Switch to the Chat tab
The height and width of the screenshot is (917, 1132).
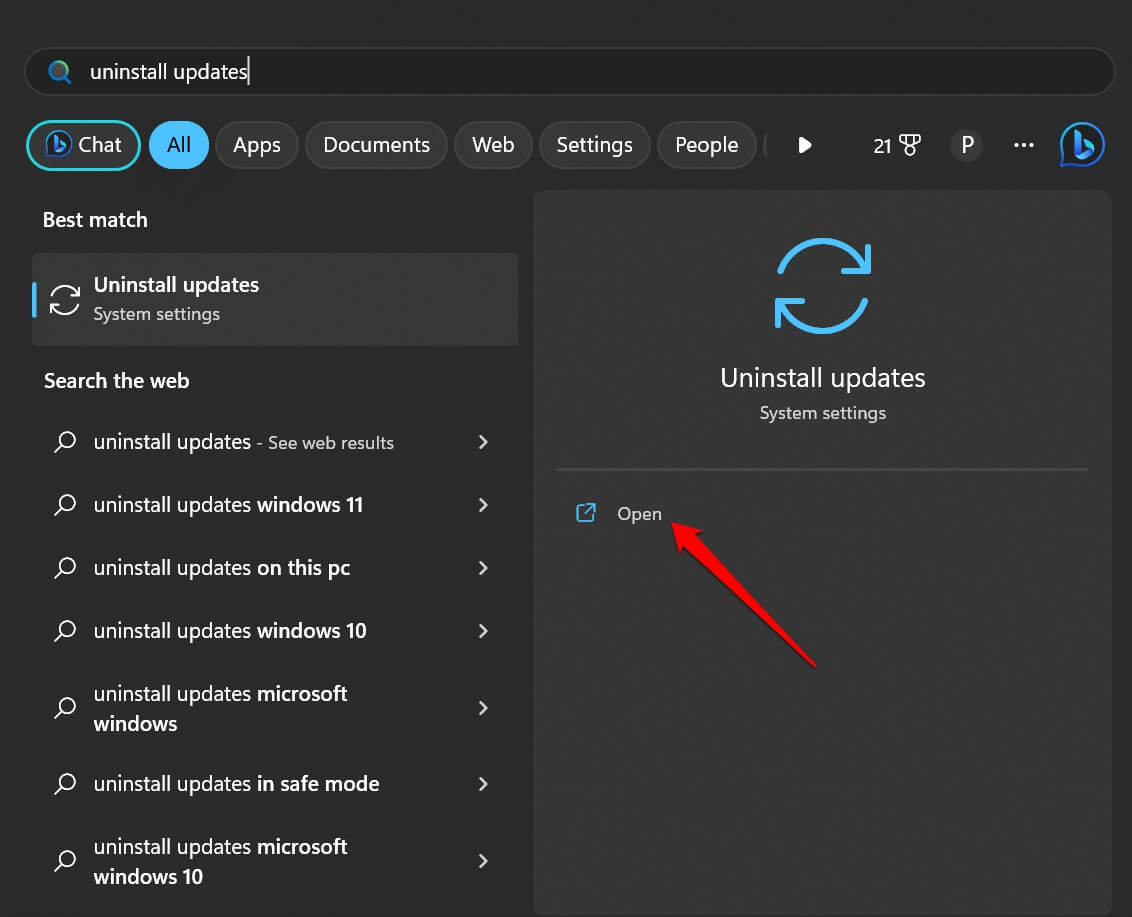(84, 145)
